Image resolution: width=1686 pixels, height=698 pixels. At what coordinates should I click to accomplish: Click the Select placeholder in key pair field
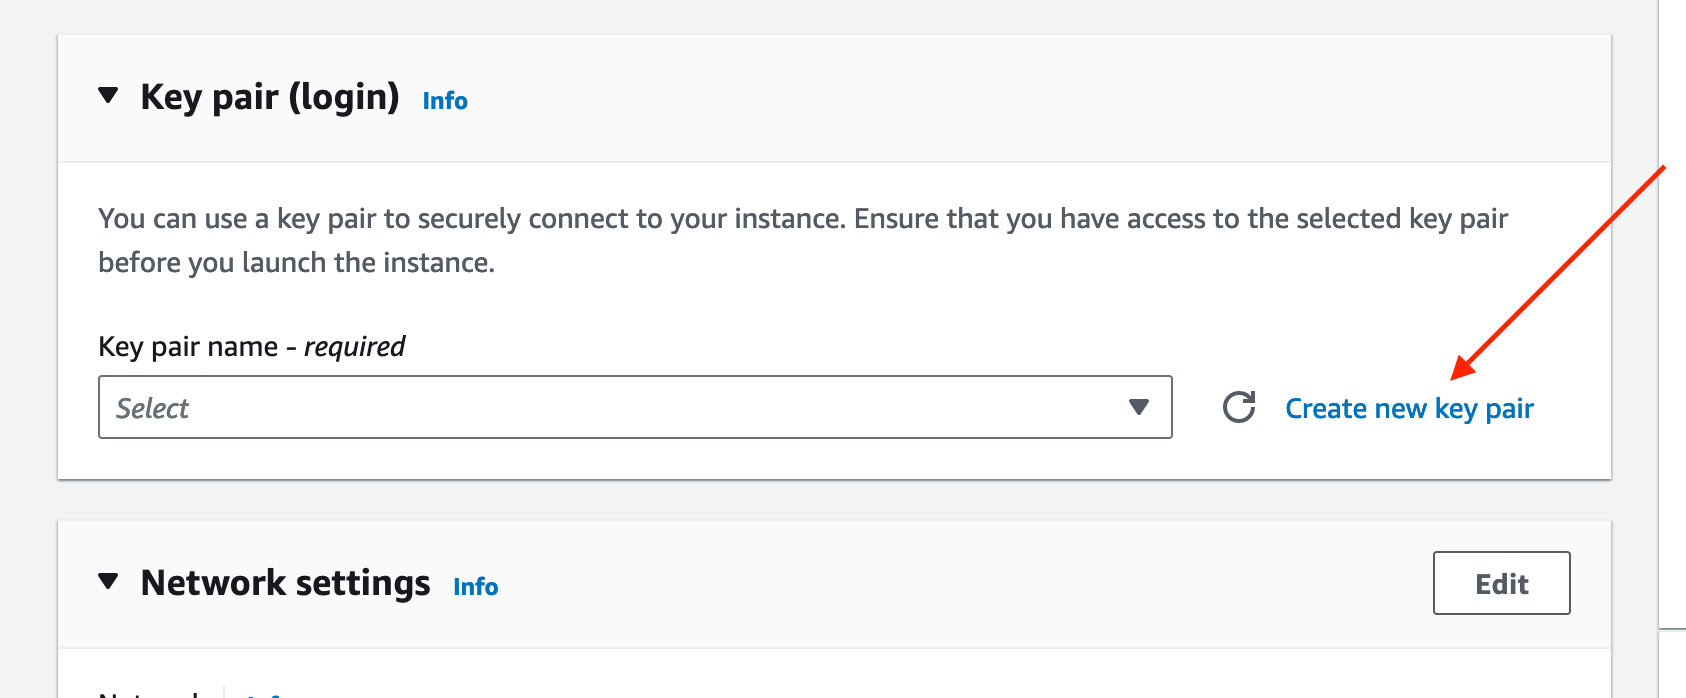point(152,408)
